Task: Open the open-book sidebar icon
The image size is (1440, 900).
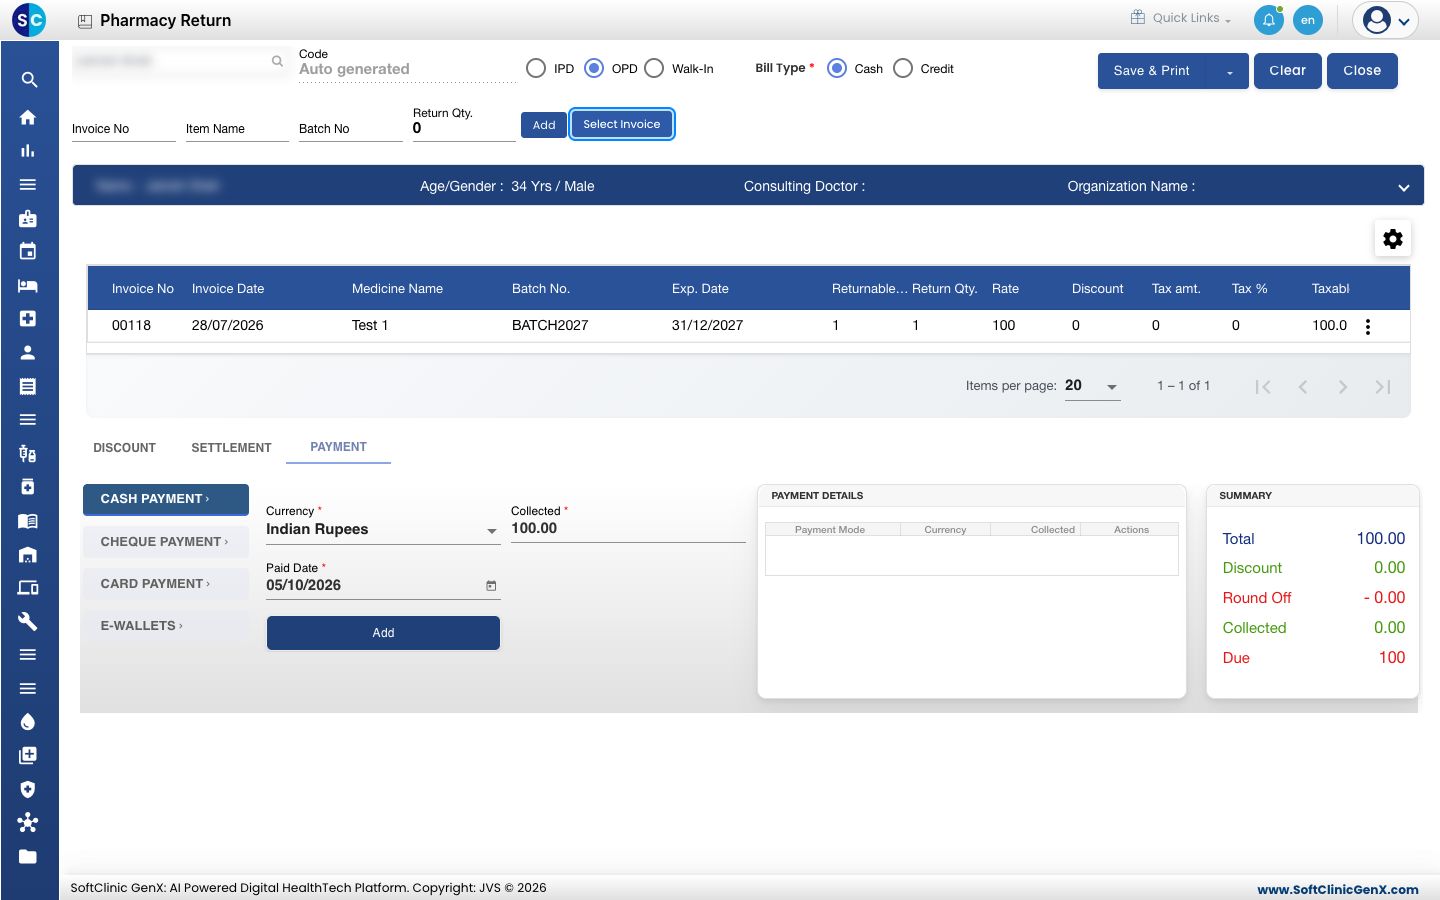Action: (28, 521)
